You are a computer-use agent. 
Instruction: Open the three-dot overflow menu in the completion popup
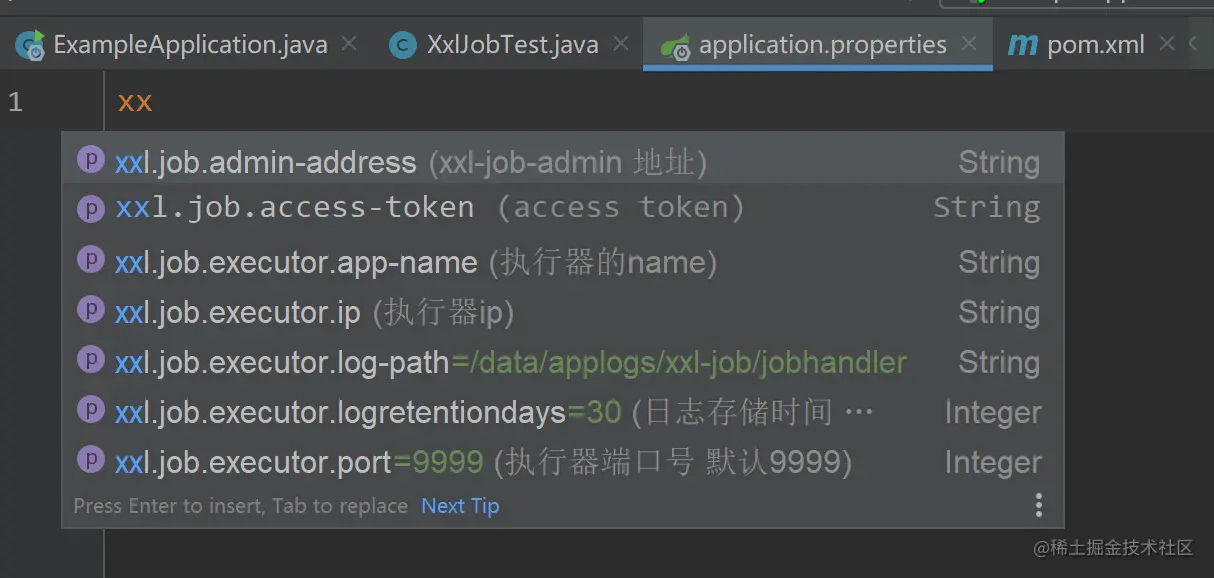click(x=1038, y=505)
